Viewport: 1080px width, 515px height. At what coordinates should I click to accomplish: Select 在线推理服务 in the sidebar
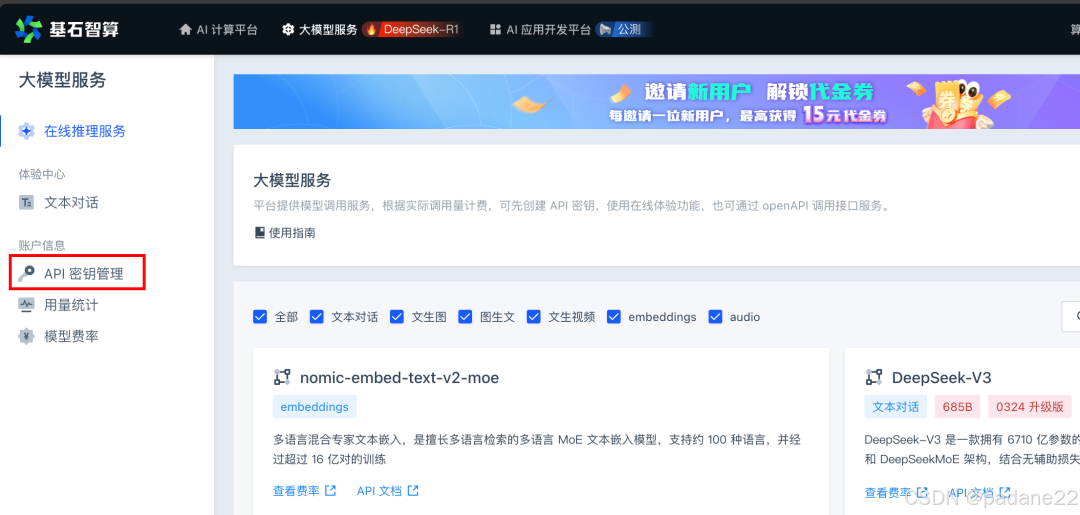[85, 131]
